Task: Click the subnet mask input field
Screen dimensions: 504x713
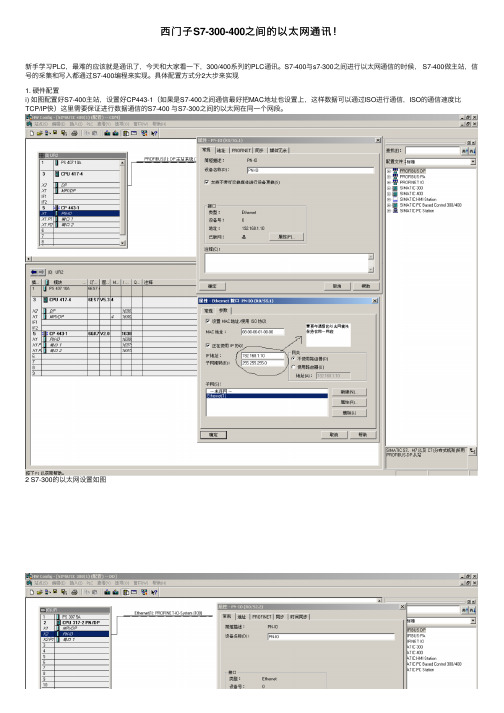Action: (x=262, y=363)
